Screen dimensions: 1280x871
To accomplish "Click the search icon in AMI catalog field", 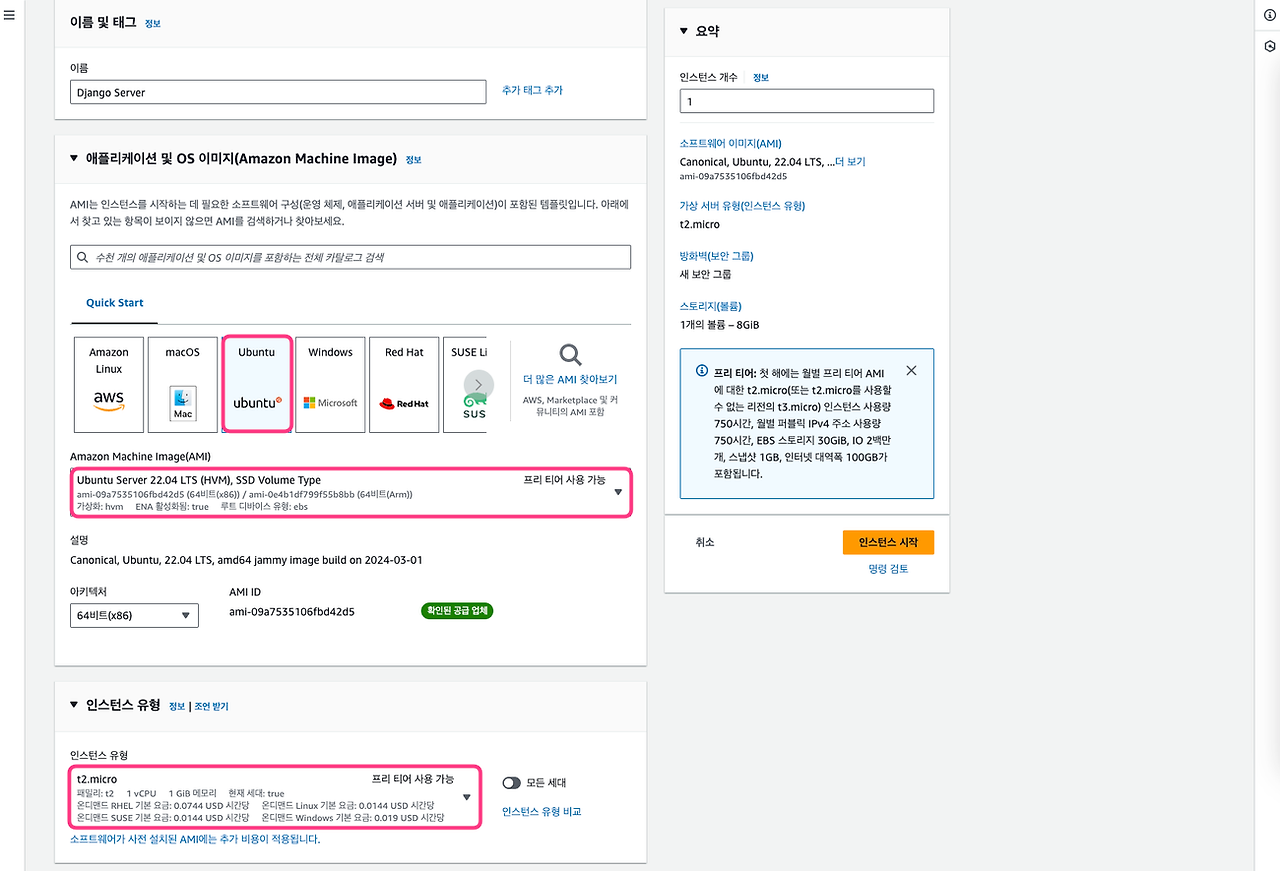I will 83,257.
